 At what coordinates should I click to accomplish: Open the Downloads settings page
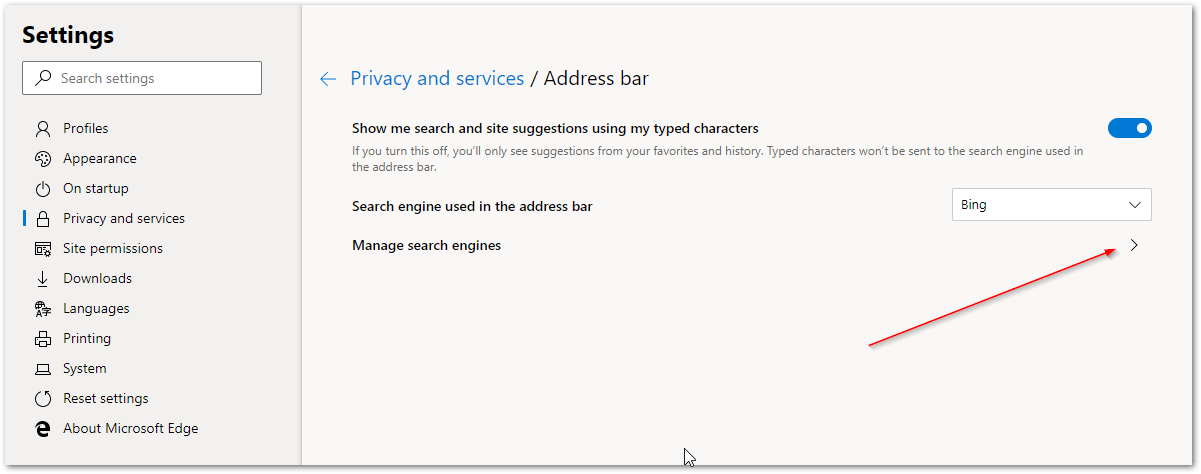tap(97, 279)
